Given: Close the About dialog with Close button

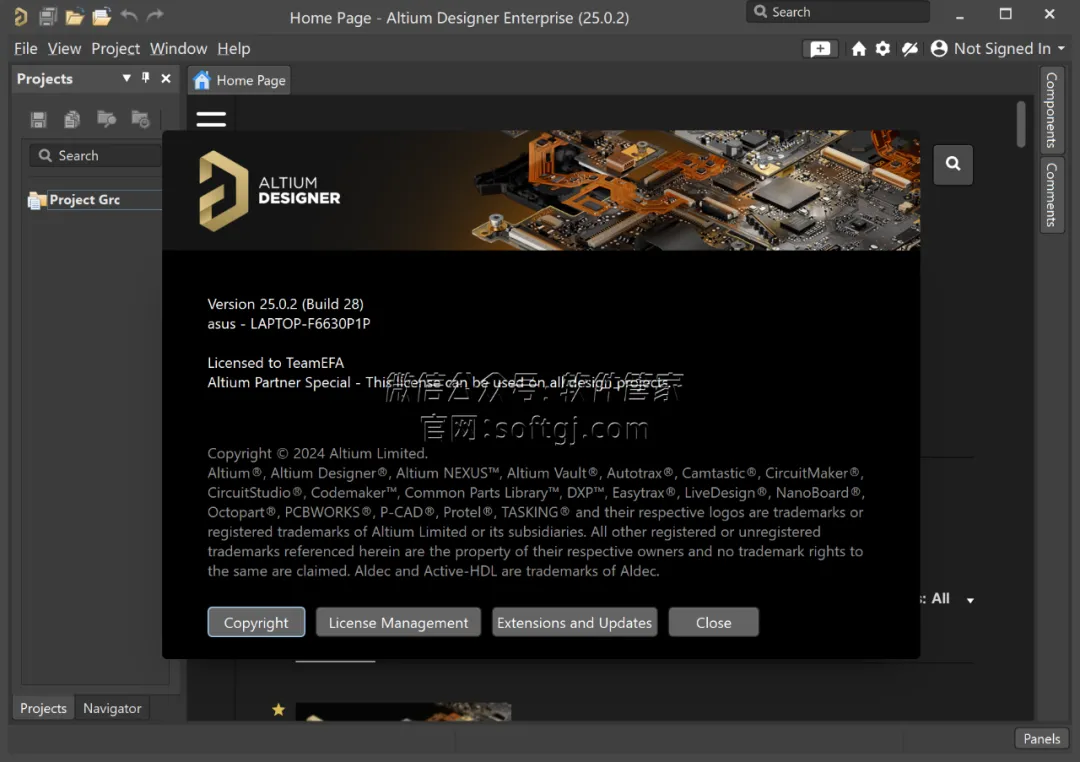Looking at the screenshot, I should click(x=714, y=623).
